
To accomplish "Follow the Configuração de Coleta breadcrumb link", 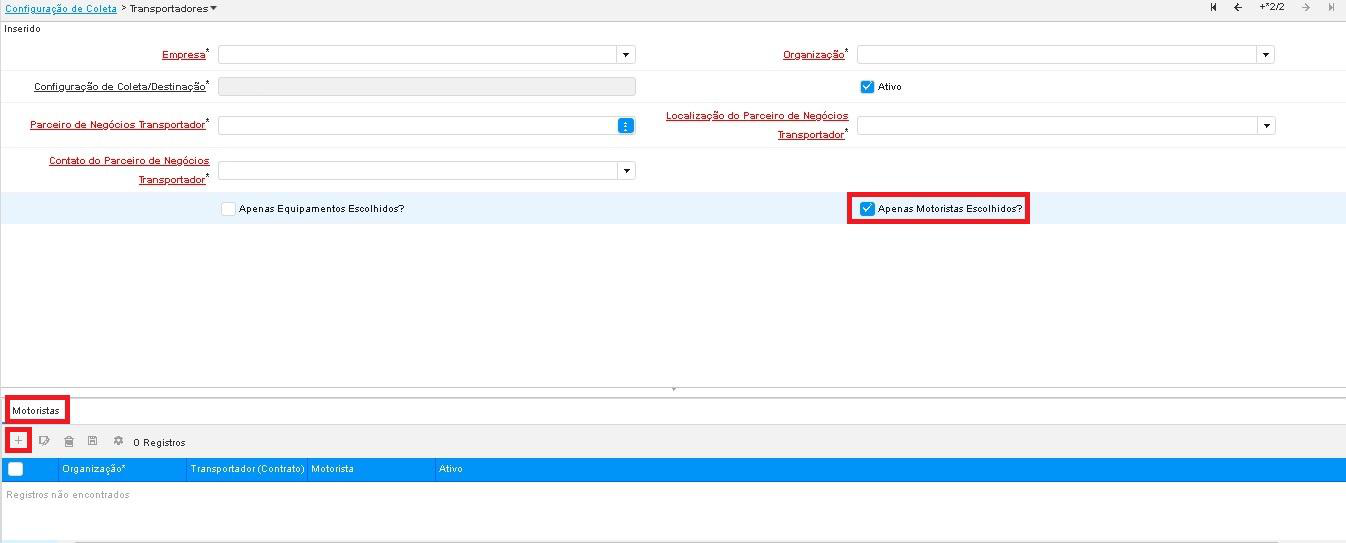I will click(60, 8).
